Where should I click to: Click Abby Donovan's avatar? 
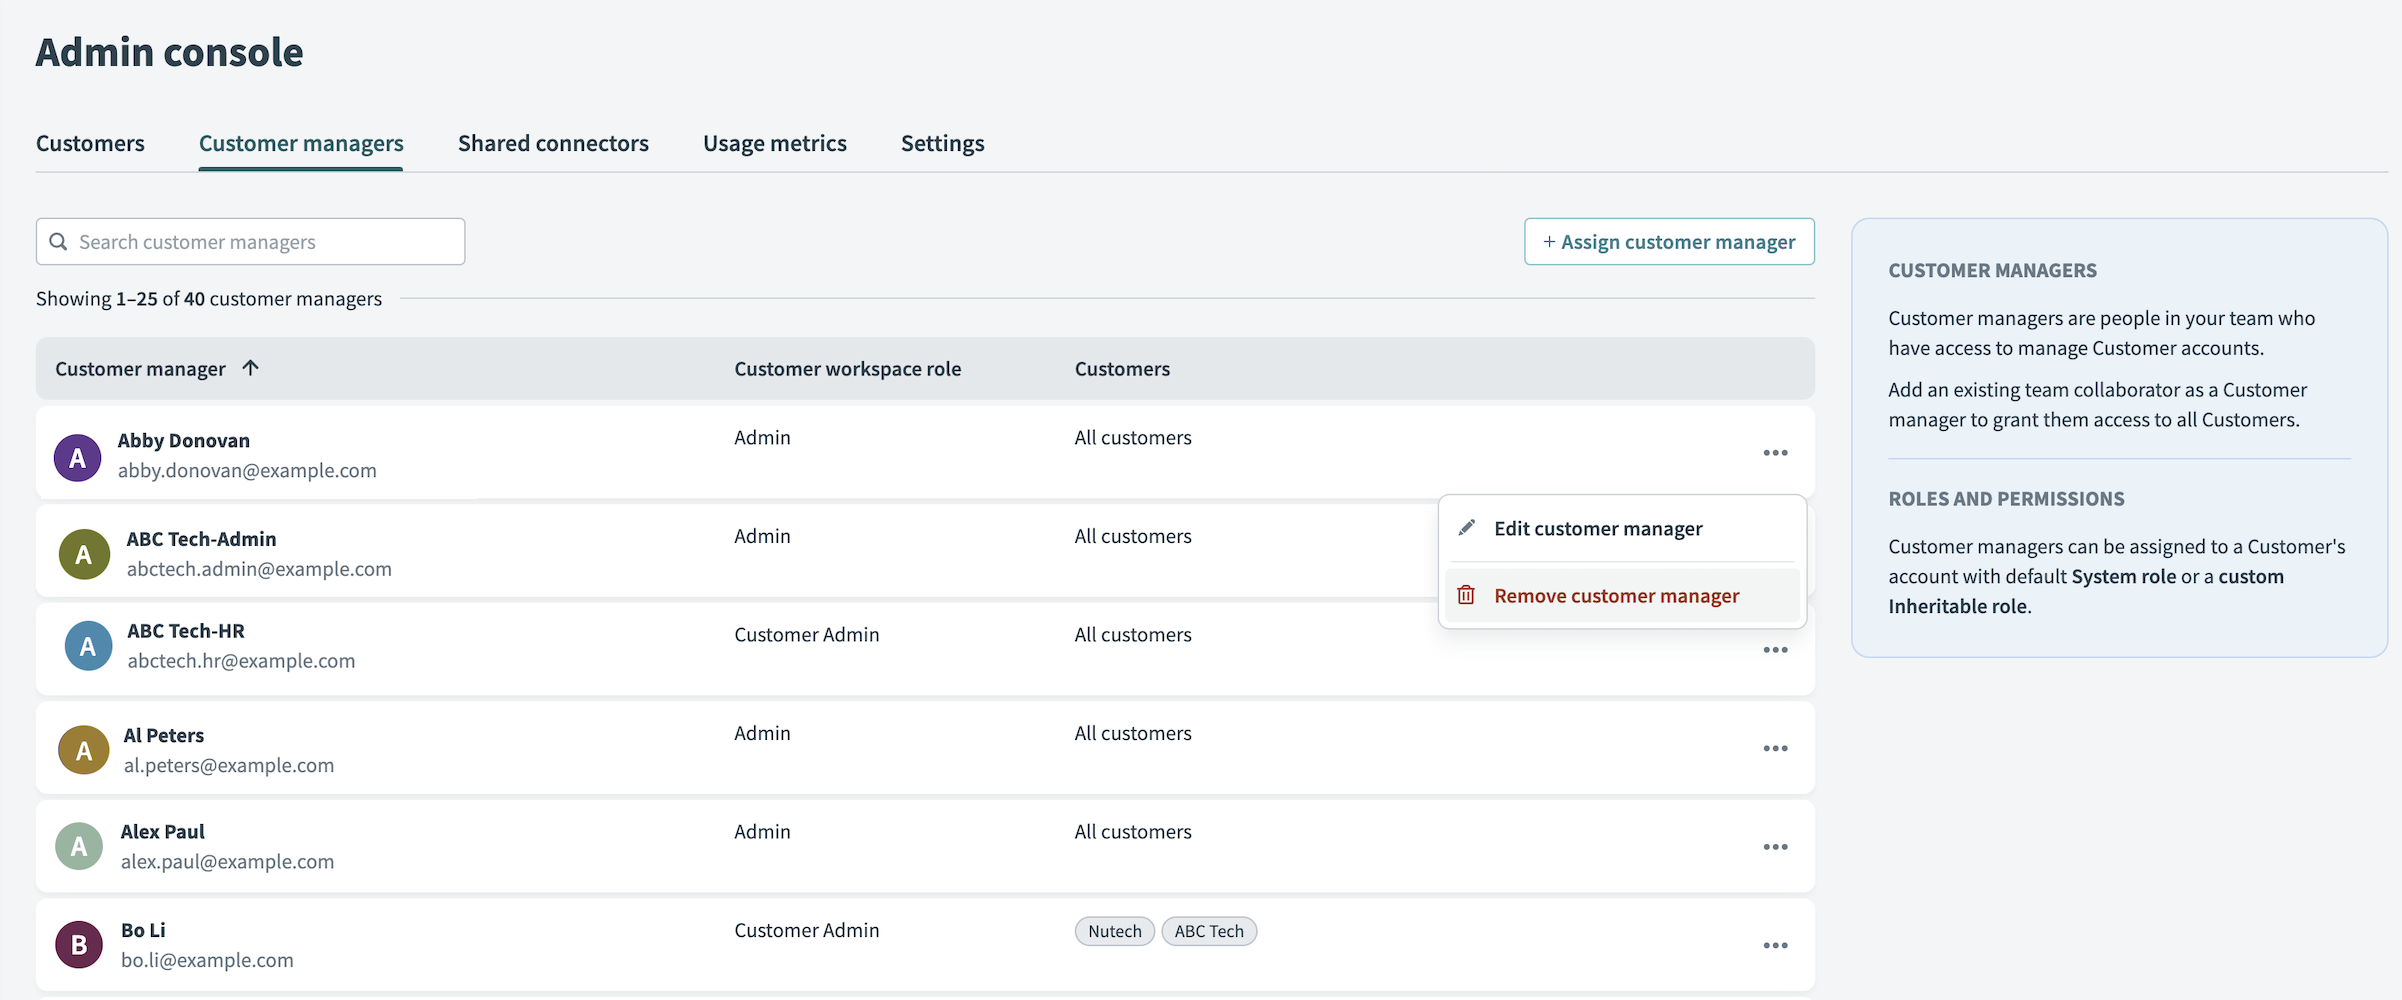[x=77, y=456]
